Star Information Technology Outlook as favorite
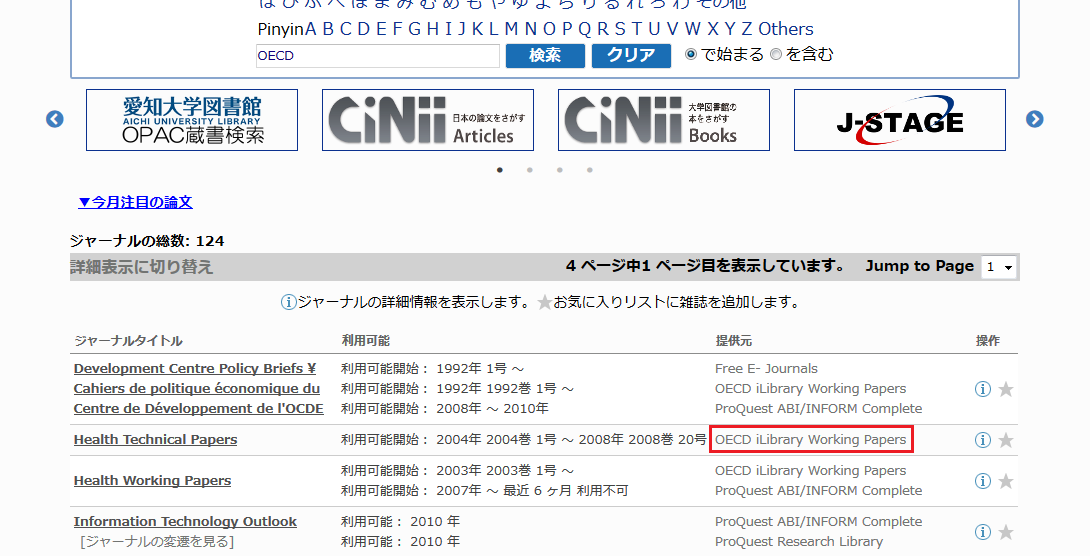The image size is (1090, 556). 1006,532
